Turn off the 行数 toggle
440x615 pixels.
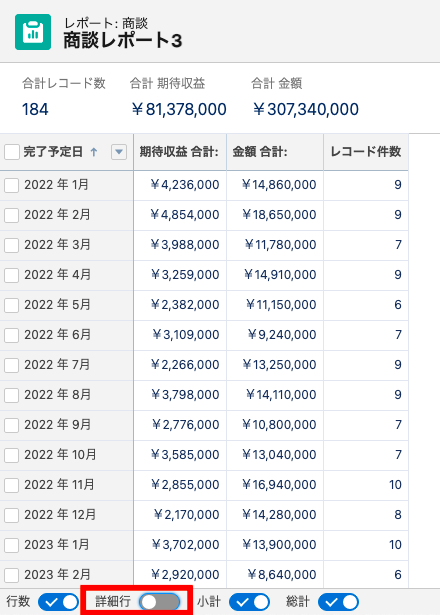tap(58, 602)
